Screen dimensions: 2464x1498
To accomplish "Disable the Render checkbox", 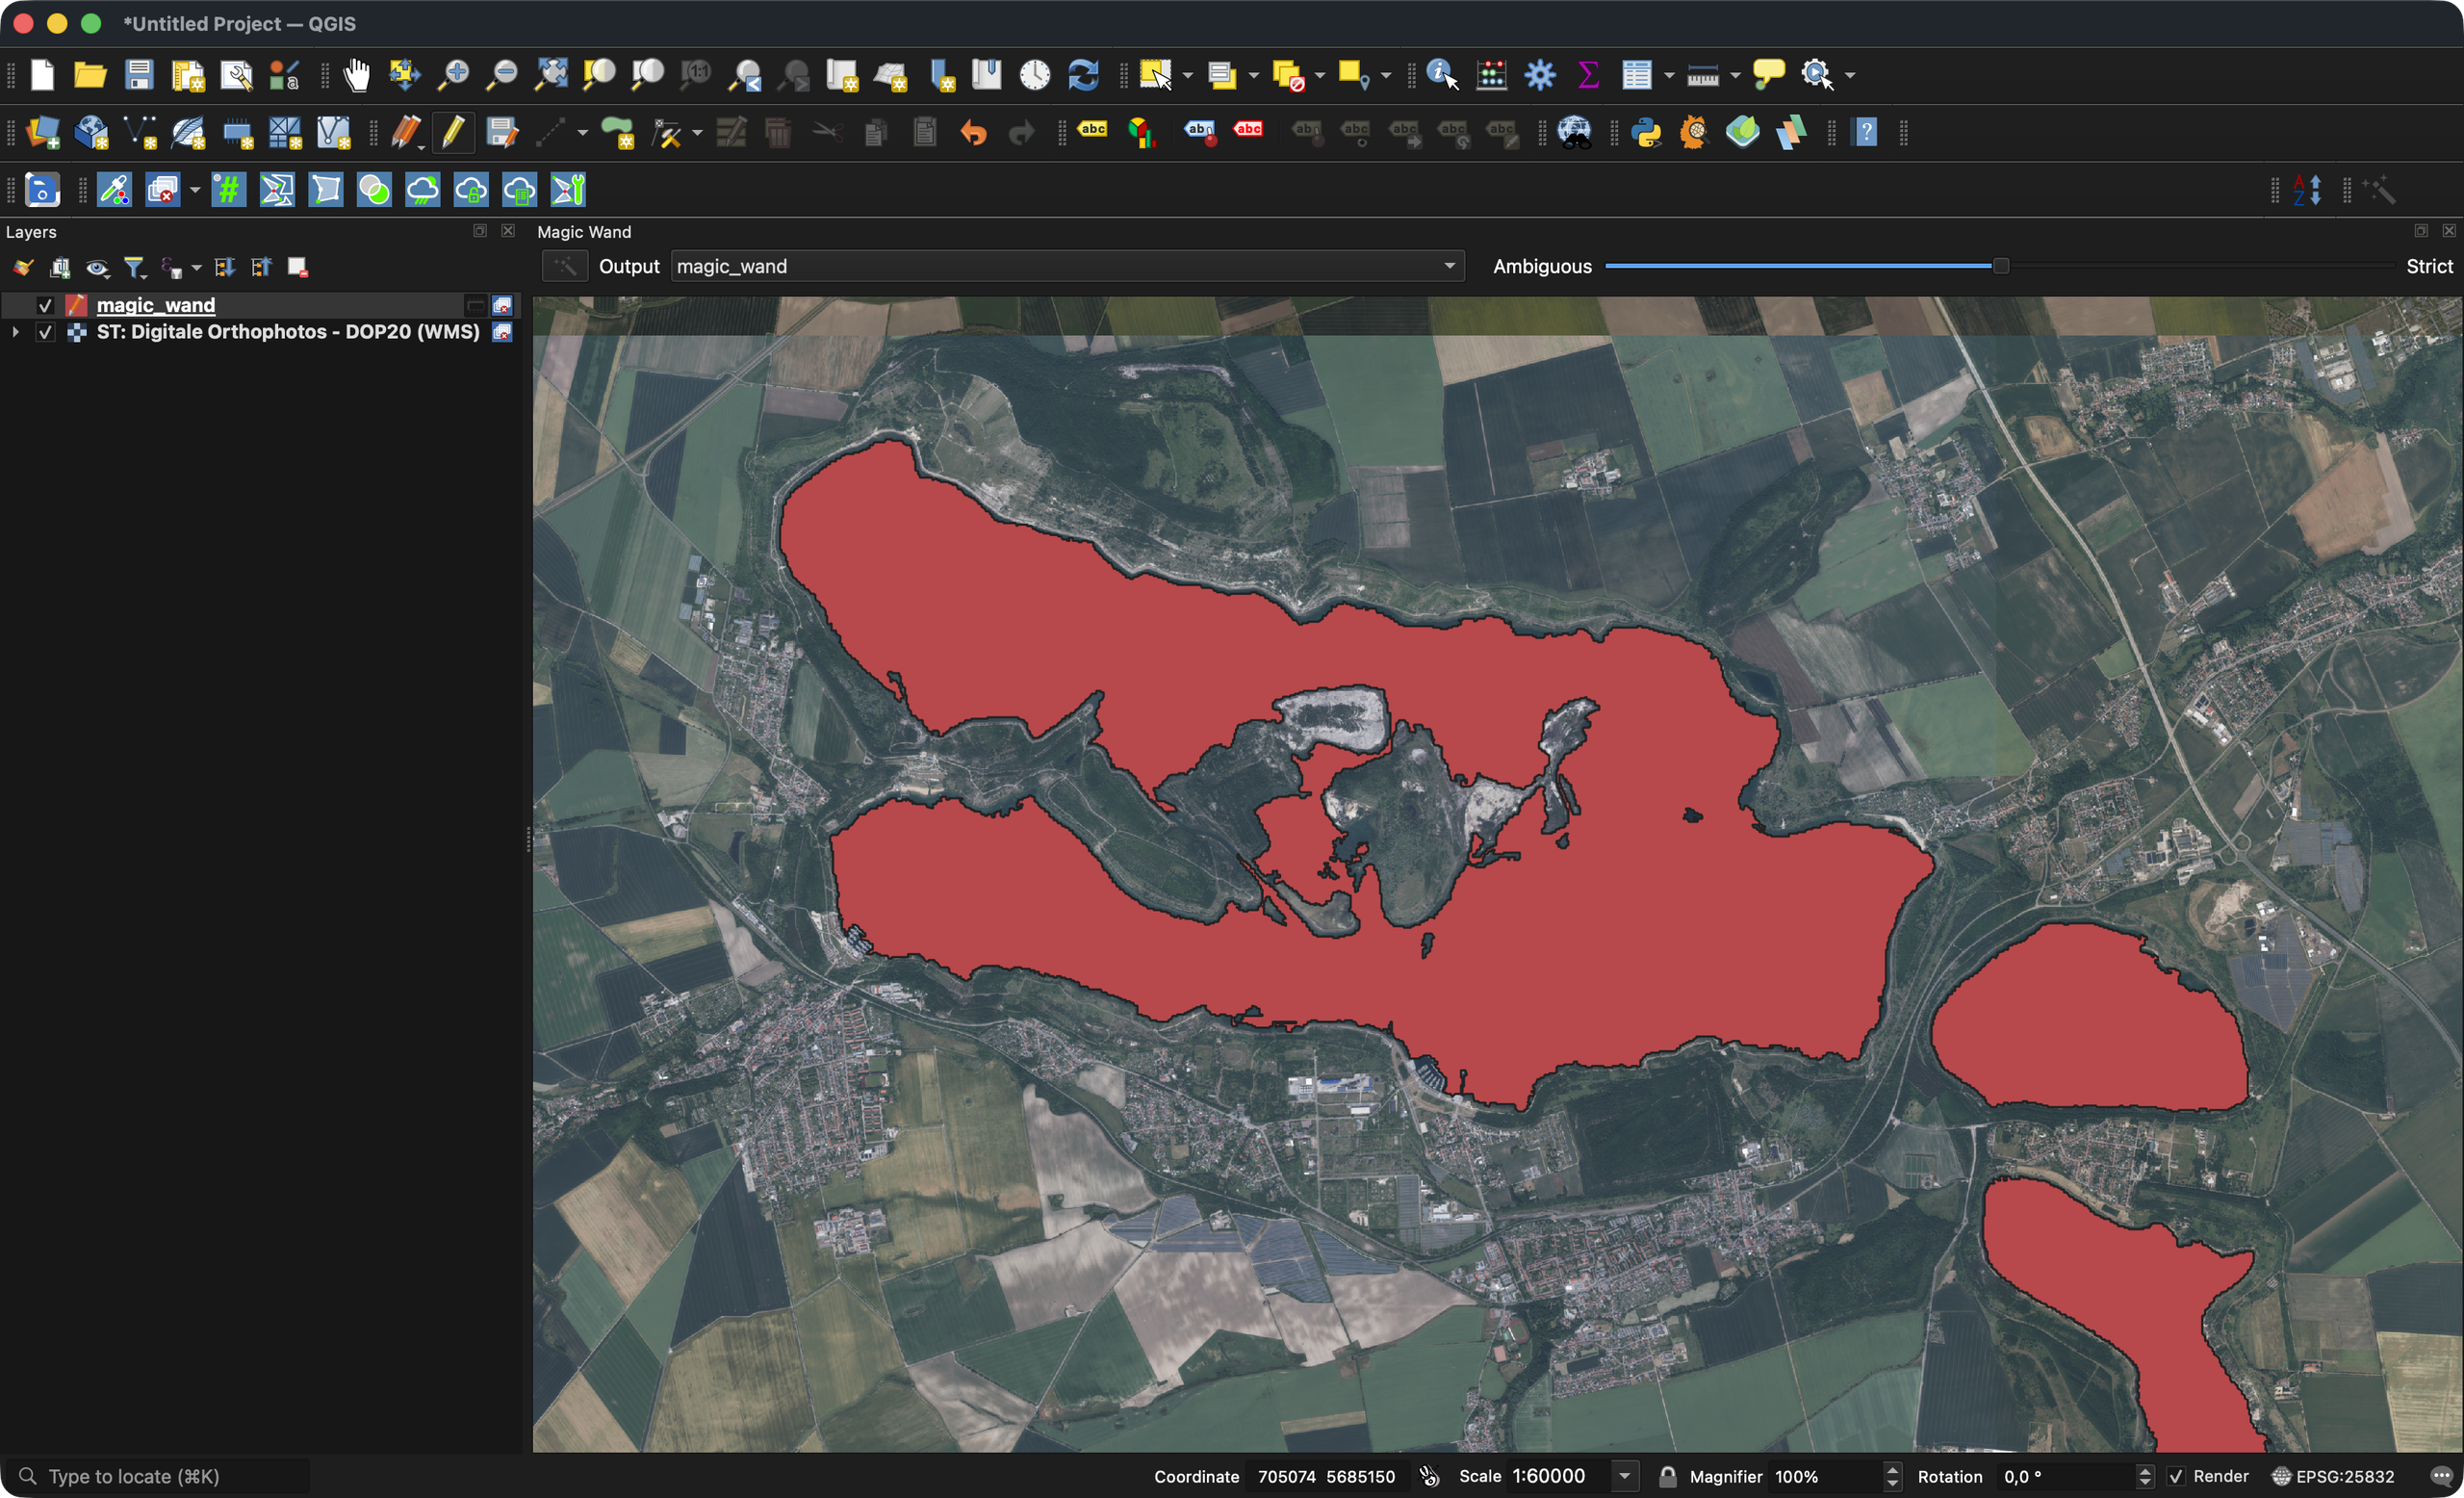I will click(2176, 1476).
